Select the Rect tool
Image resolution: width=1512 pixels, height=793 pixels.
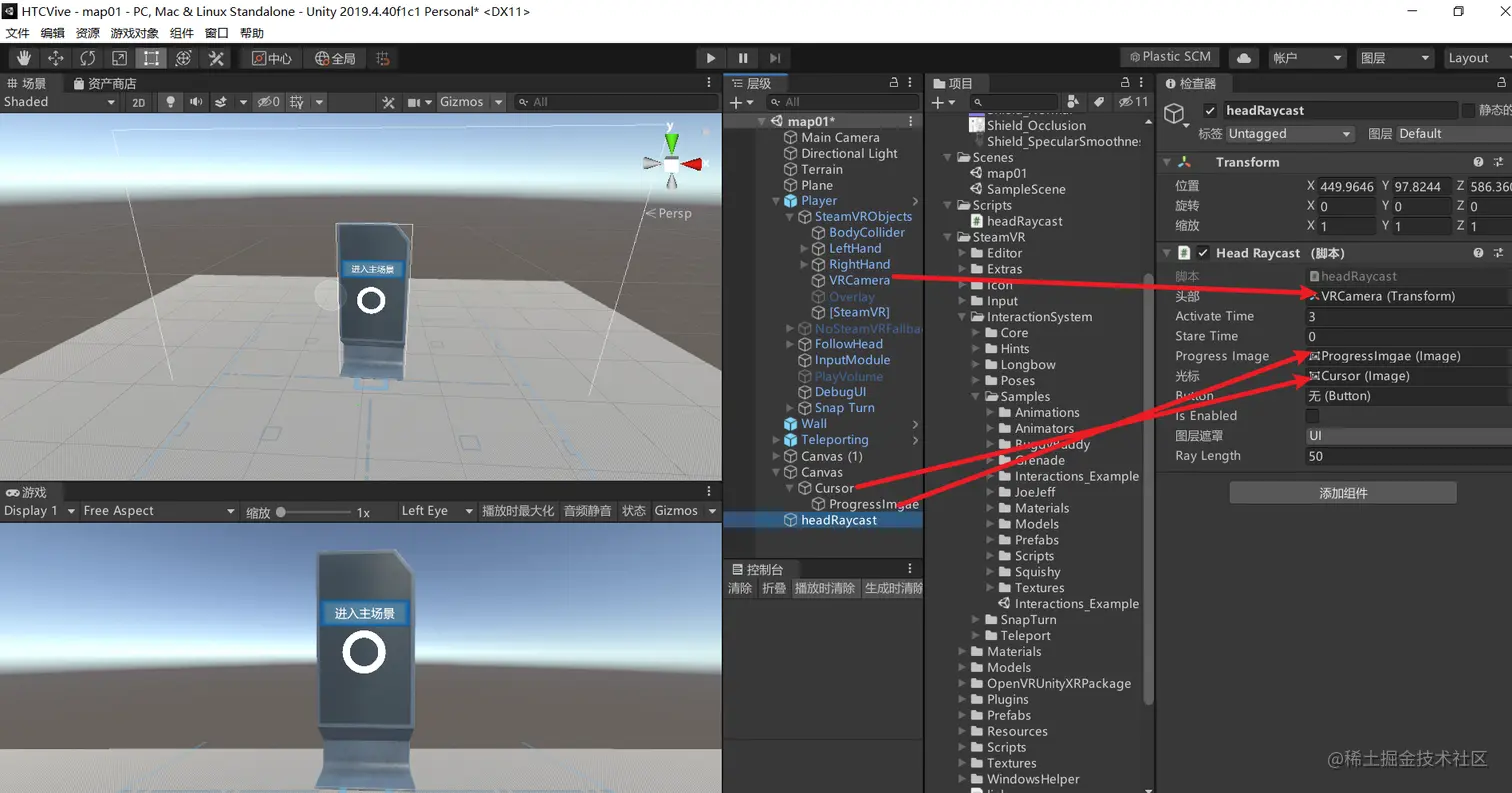tap(151, 58)
